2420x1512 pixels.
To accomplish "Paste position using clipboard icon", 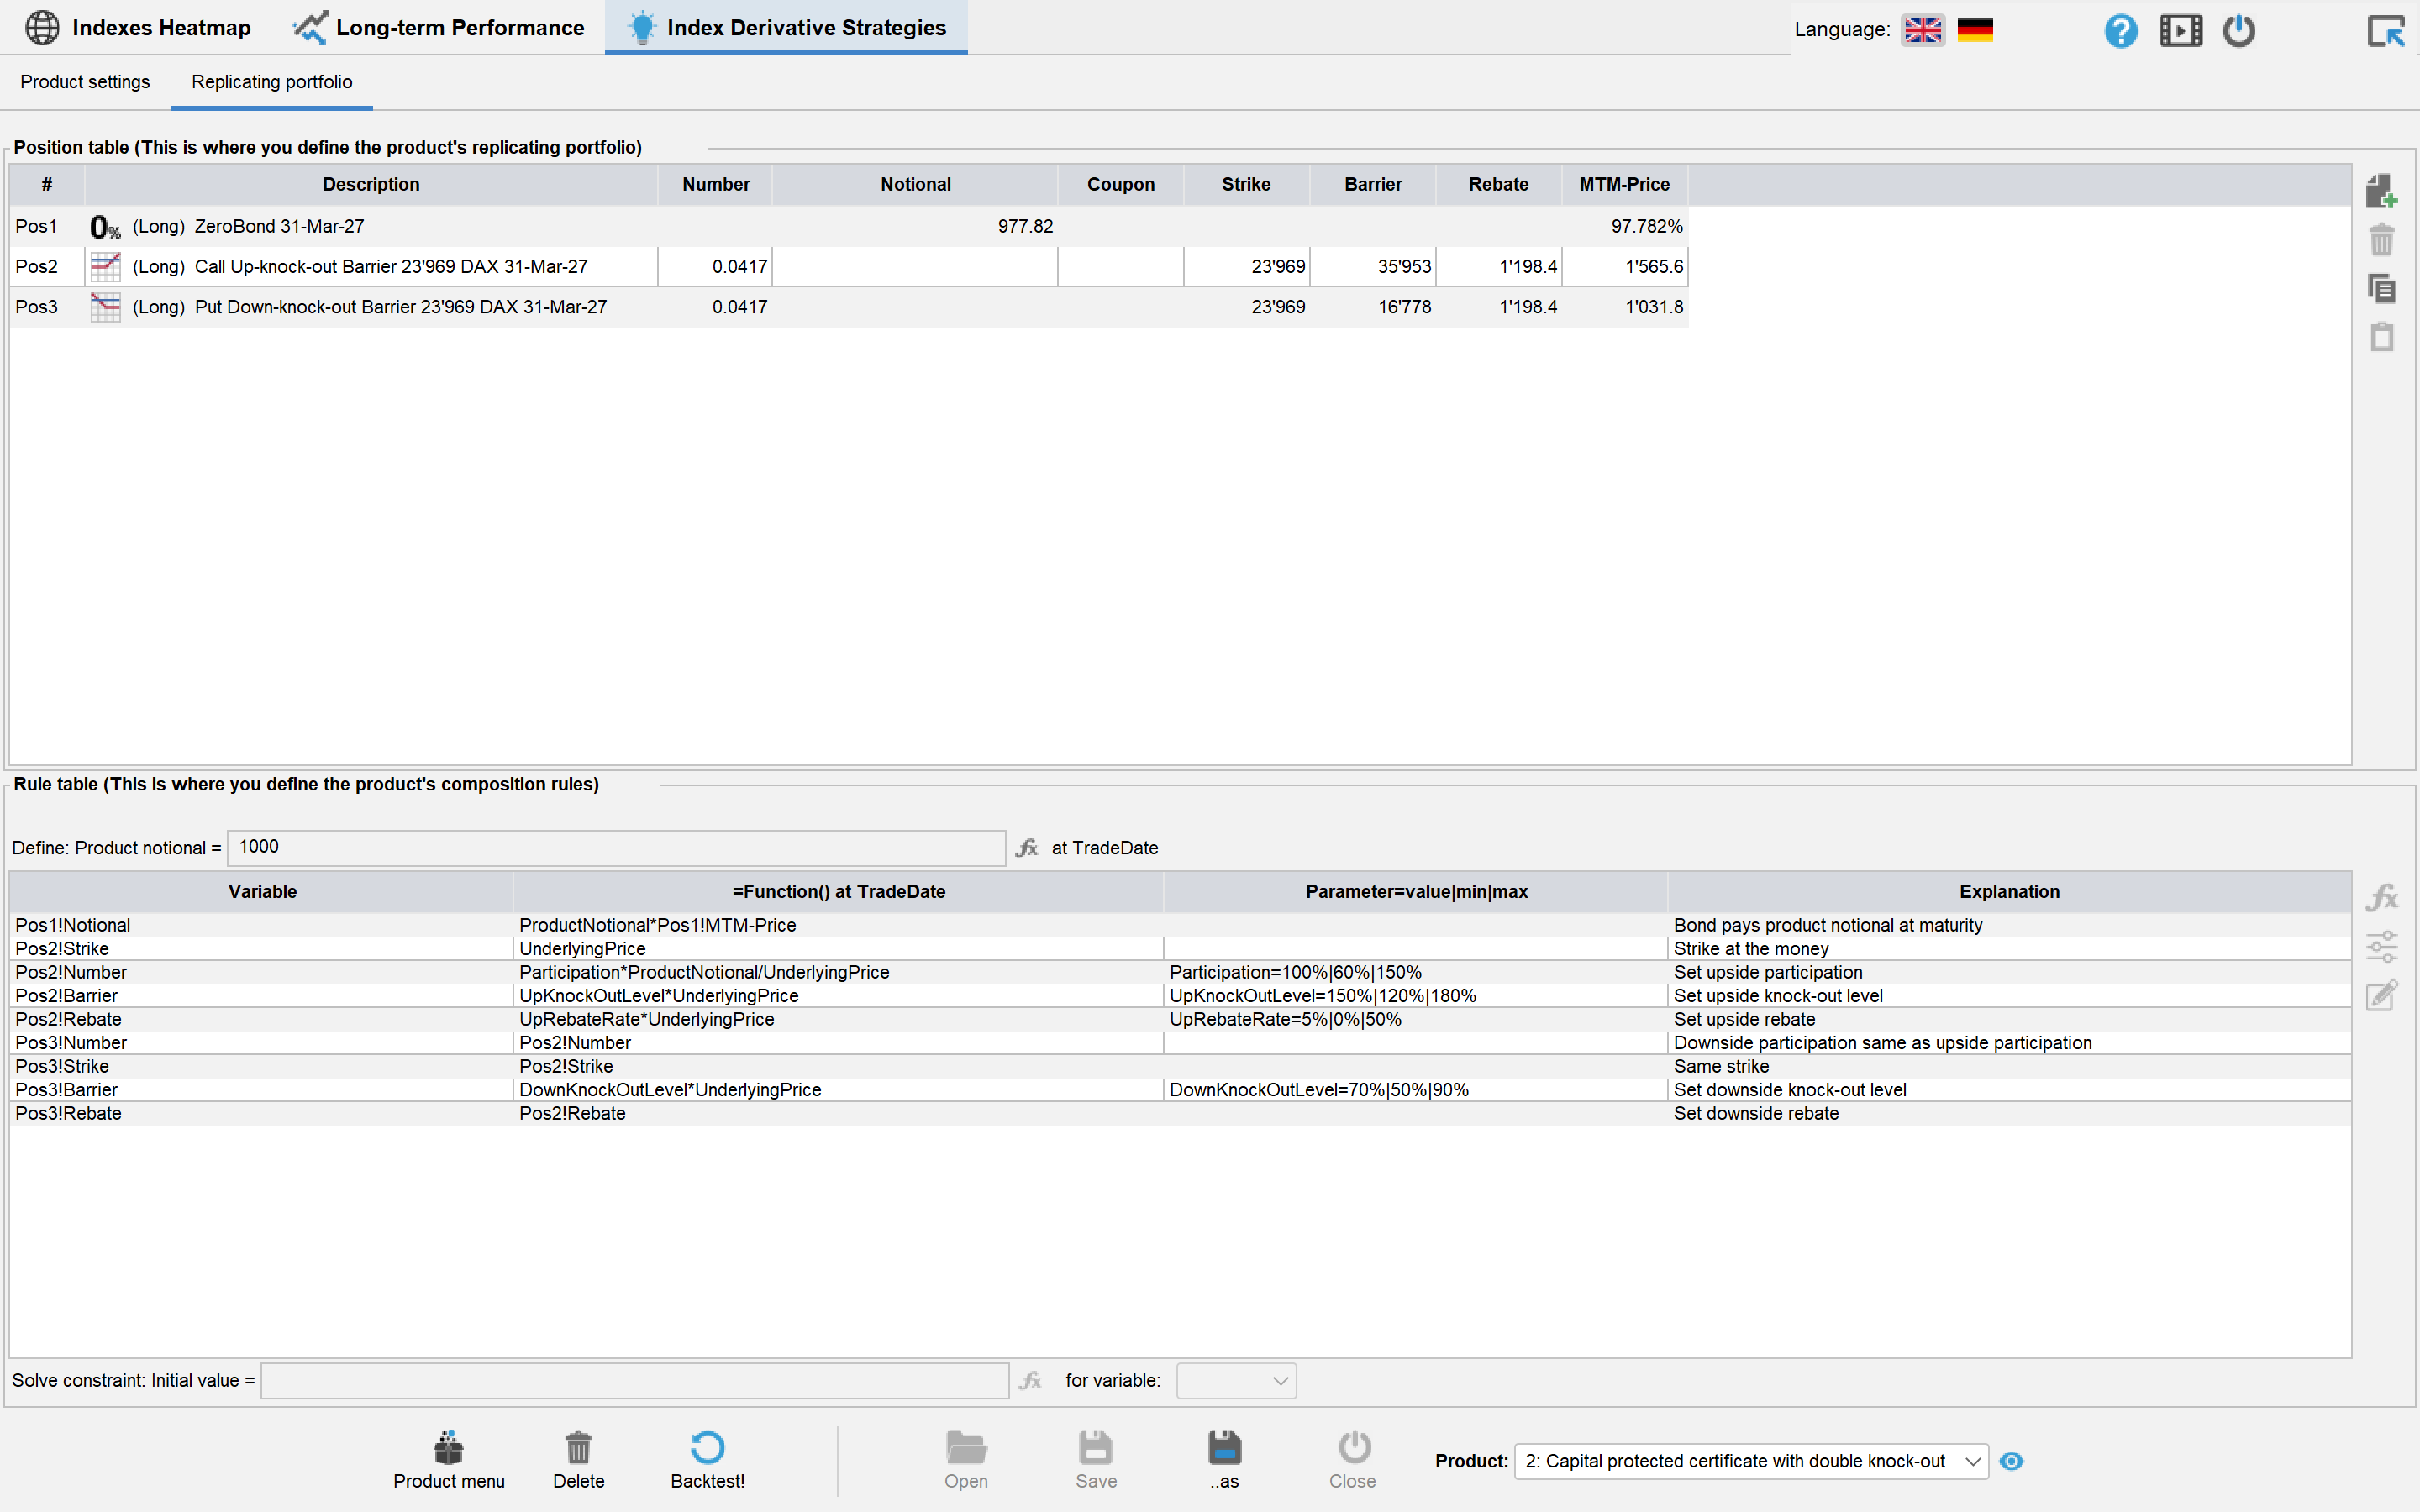I will [x=2382, y=337].
